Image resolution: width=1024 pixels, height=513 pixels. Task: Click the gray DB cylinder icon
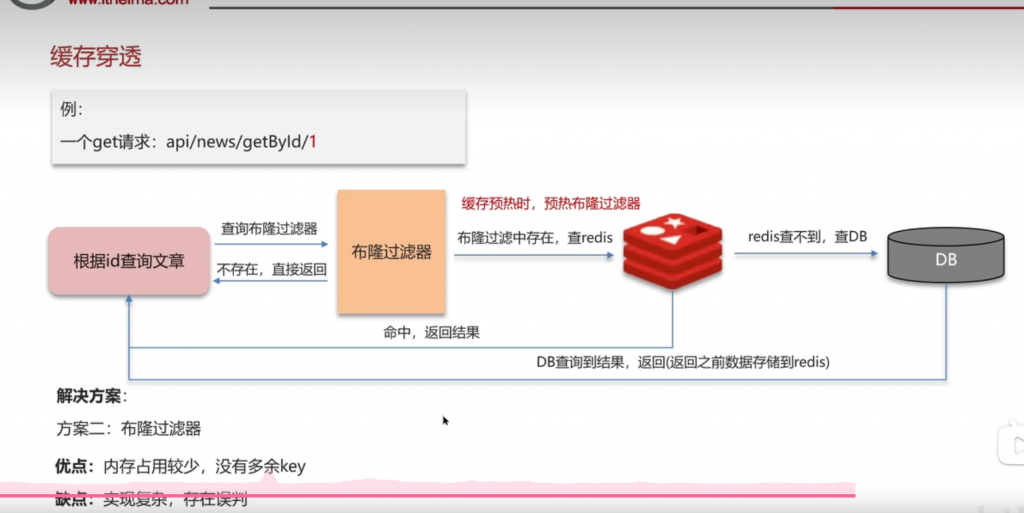click(x=945, y=259)
